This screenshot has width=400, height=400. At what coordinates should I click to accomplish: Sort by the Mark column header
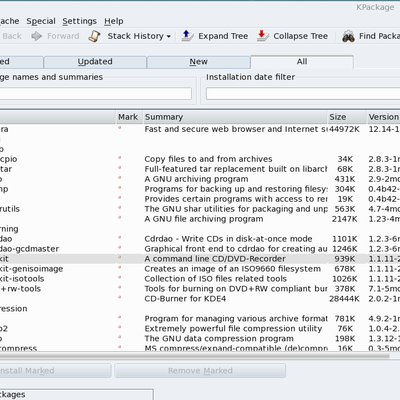tap(128, 117)
